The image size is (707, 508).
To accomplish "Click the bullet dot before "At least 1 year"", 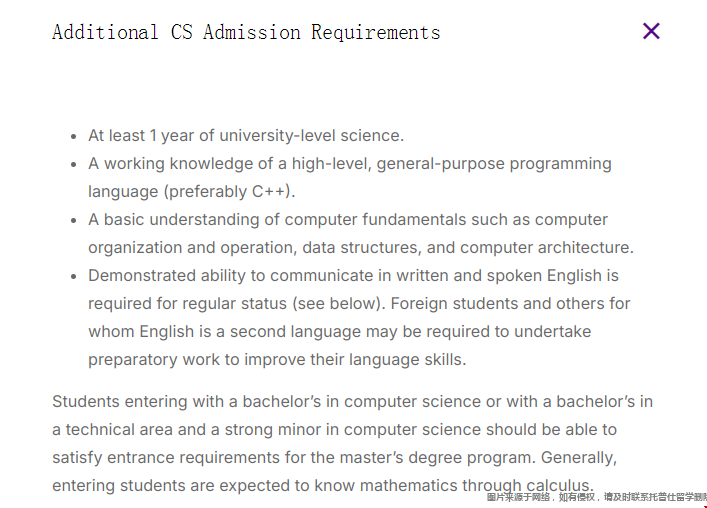I will tap(73, 137).
